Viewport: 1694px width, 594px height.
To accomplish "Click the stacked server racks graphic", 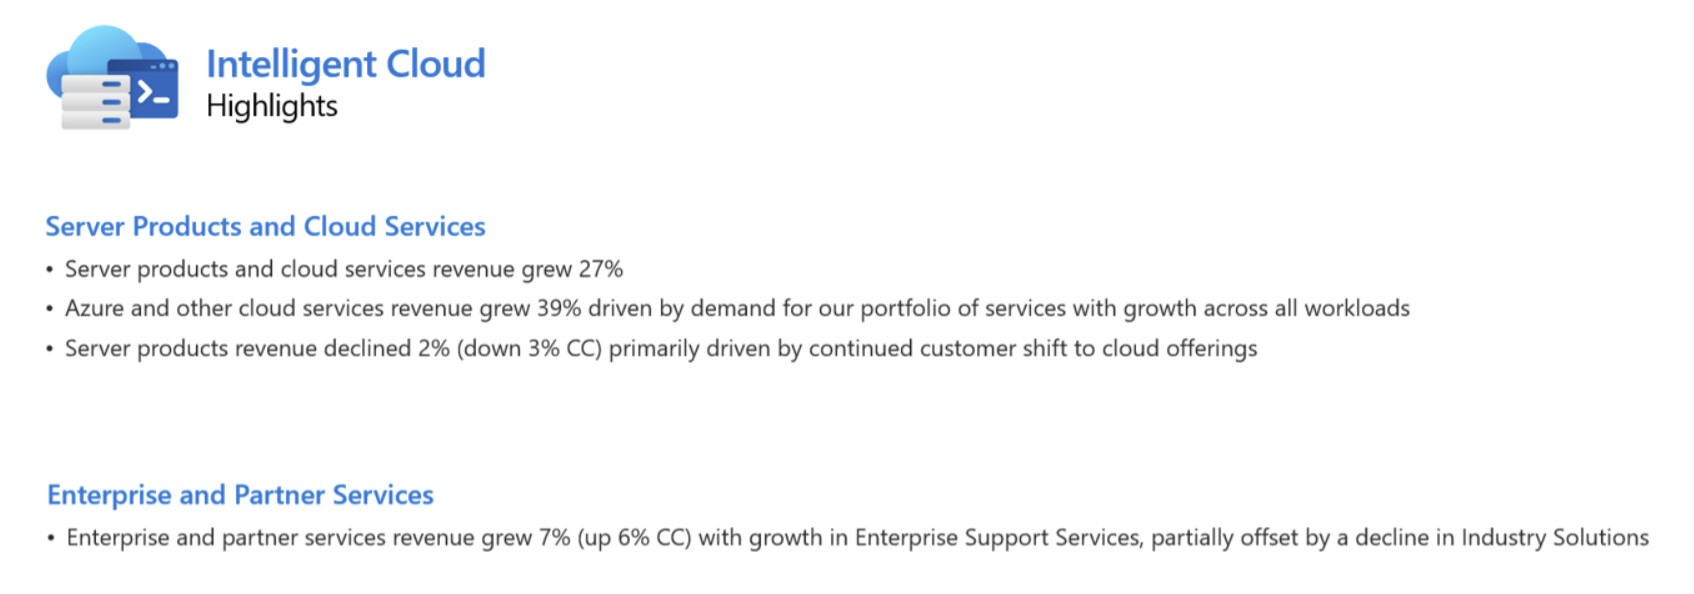I will click(x=96, y=101).
